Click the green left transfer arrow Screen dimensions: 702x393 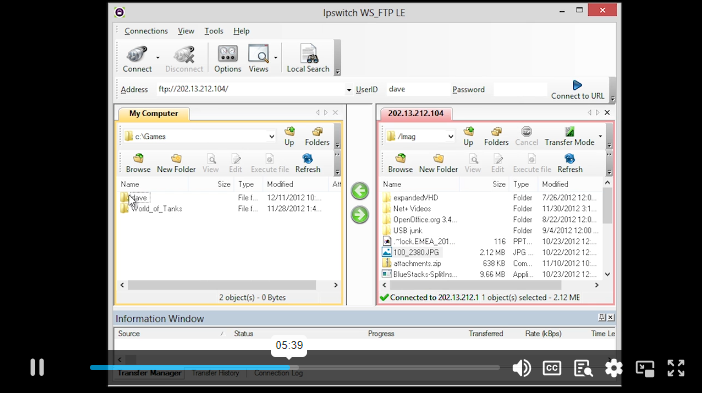[x=360, y=191]
